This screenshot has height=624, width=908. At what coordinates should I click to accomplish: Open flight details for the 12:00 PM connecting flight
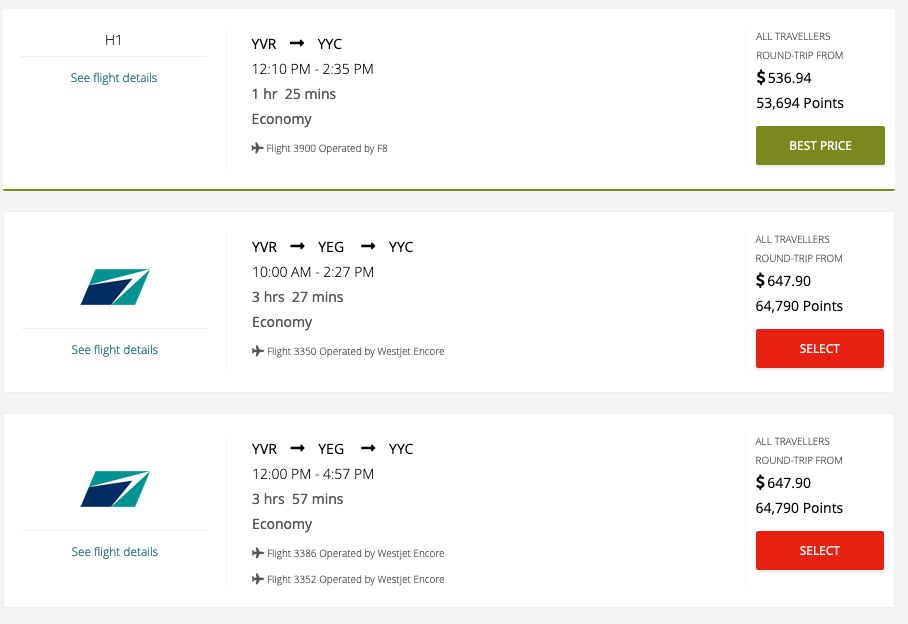coord(113,551)
